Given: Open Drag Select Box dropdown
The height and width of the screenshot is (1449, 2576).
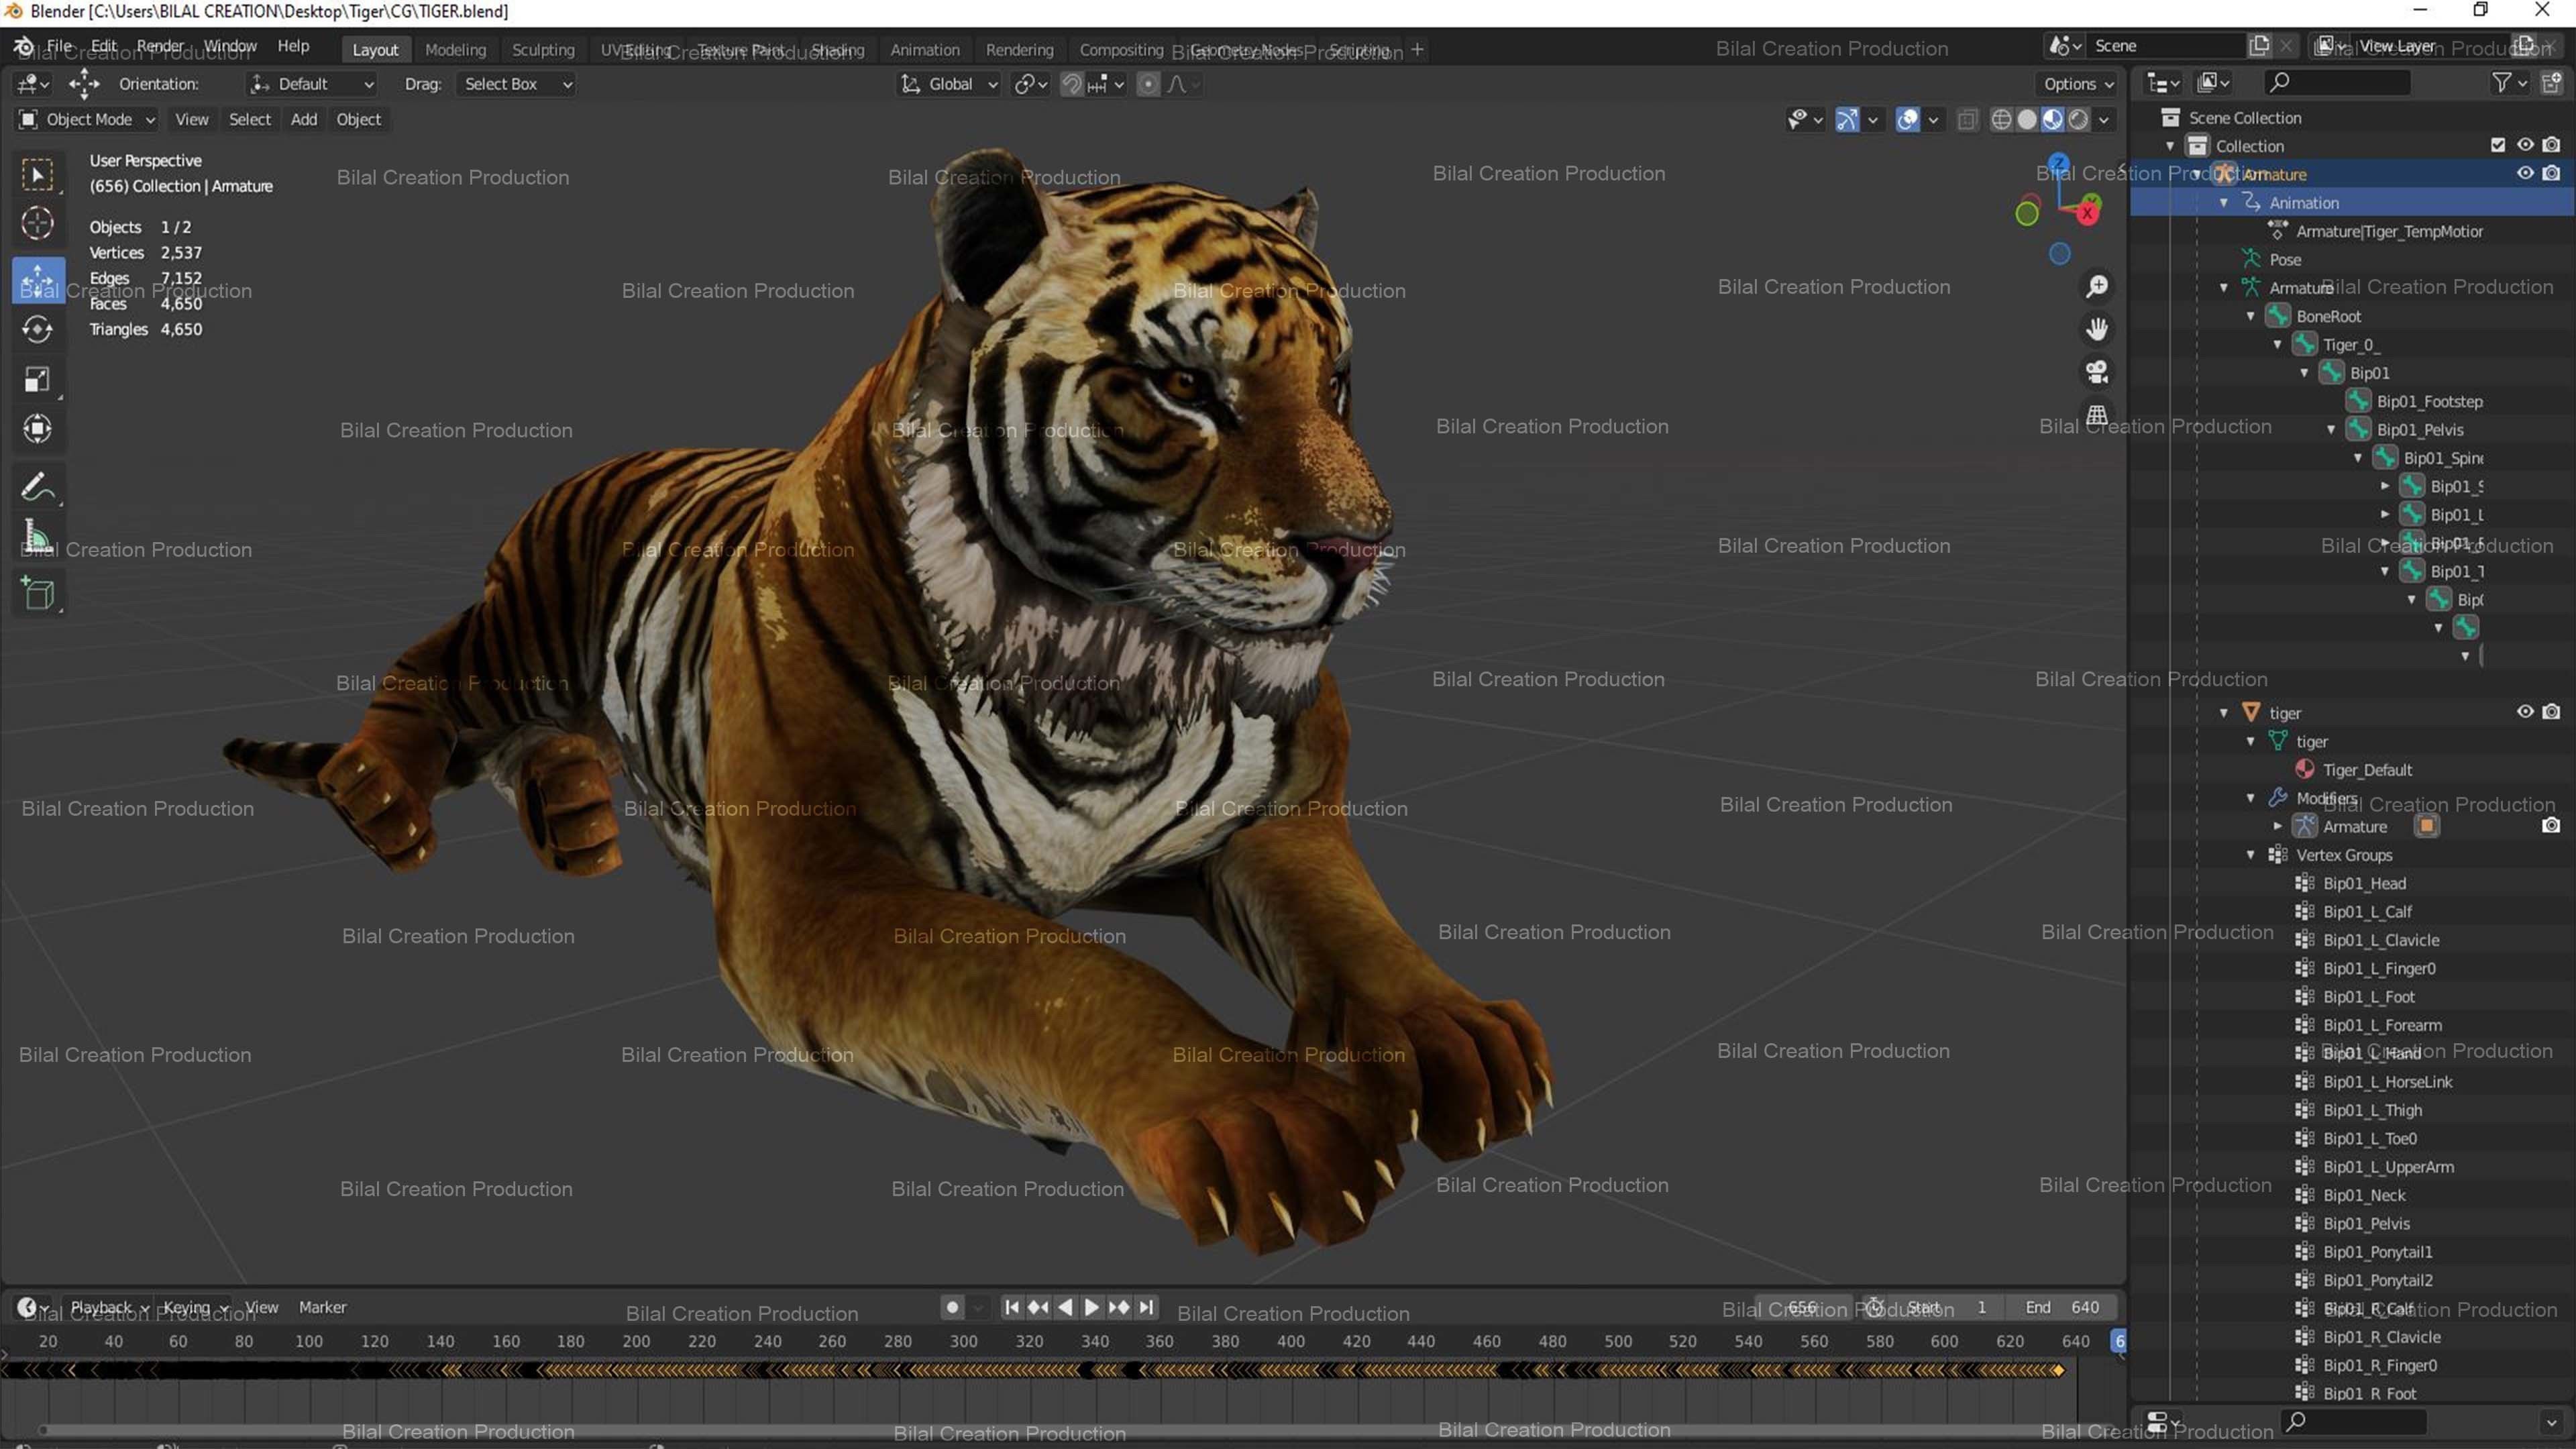Looking at the screenshot, I should pos(517,84).
